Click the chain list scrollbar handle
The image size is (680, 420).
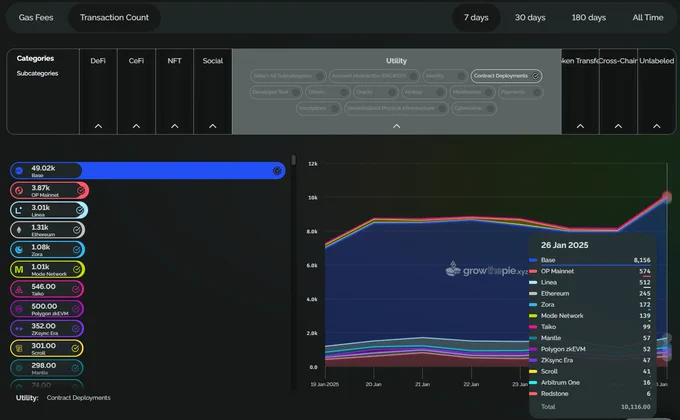pyautogui.click(x=294, y=160)
